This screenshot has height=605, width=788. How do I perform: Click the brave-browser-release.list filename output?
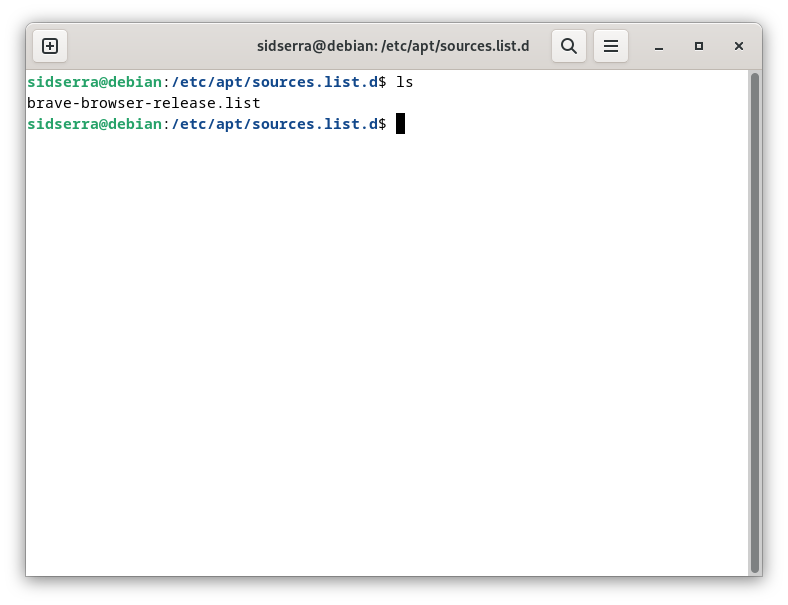[144, 103]
